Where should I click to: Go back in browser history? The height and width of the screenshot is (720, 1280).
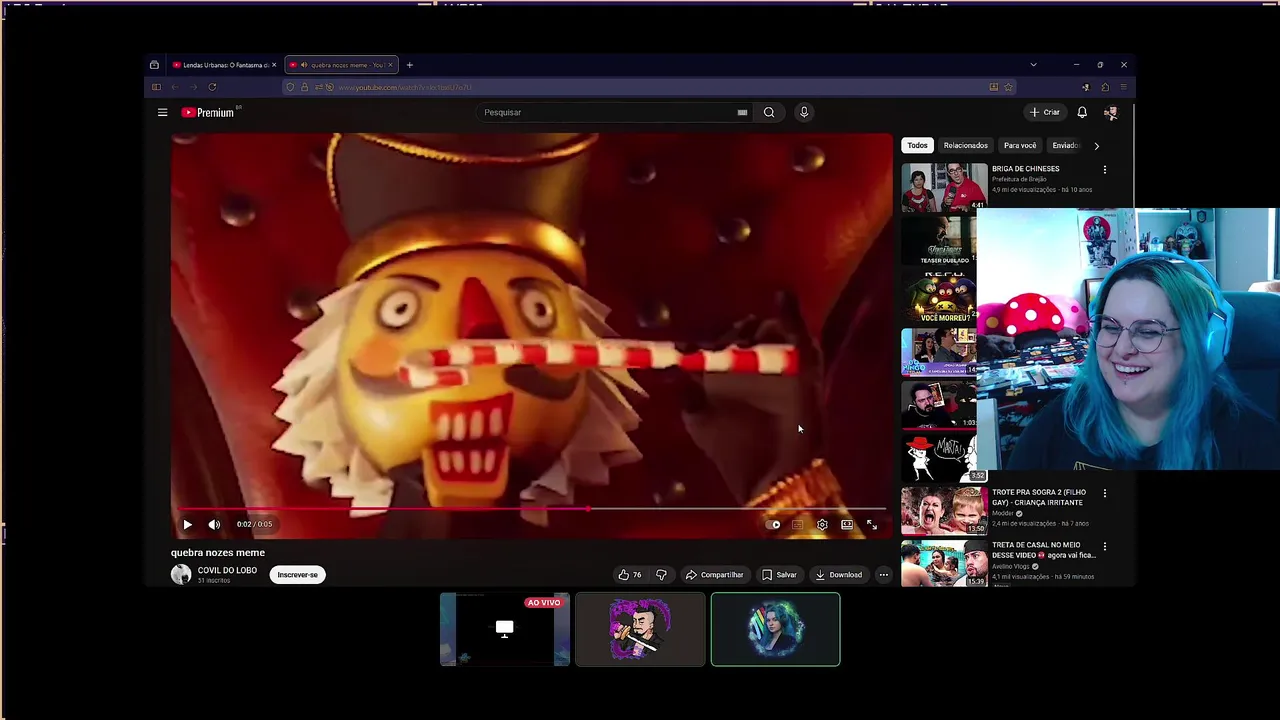point(175,87)
